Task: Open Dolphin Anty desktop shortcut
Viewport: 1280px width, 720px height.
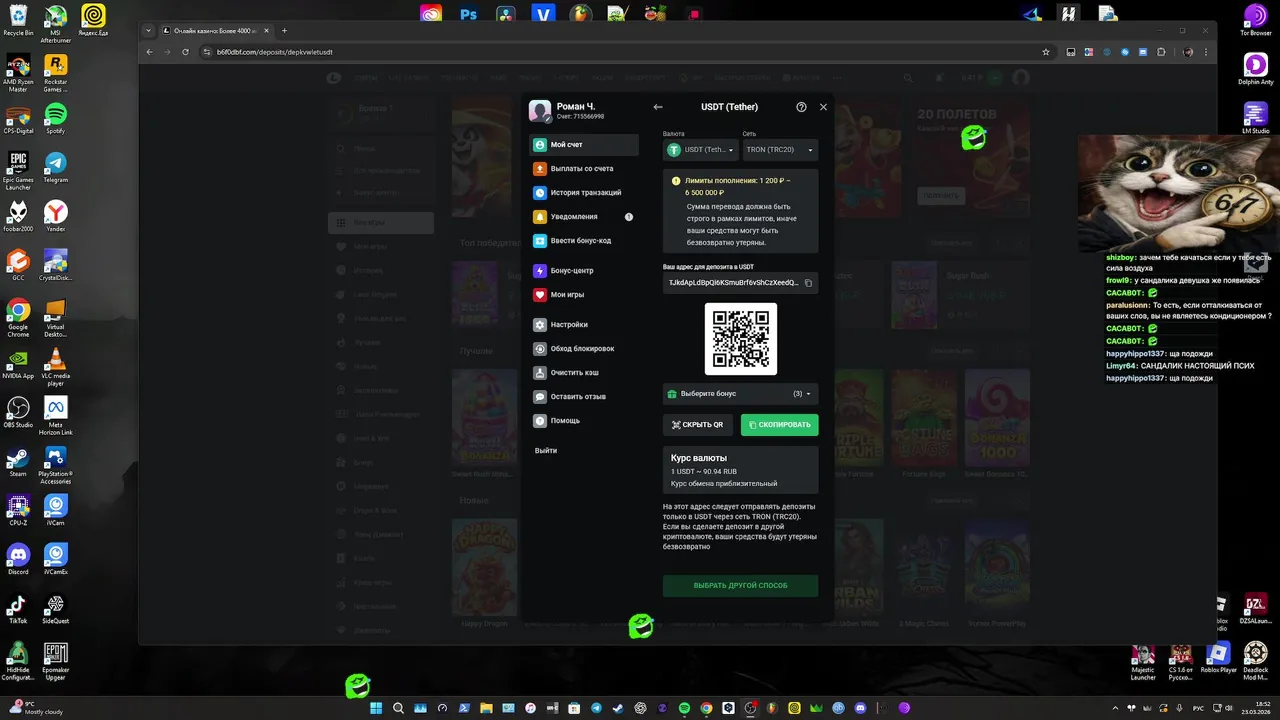Action: pyautogui.click(x=1255, y=69)
